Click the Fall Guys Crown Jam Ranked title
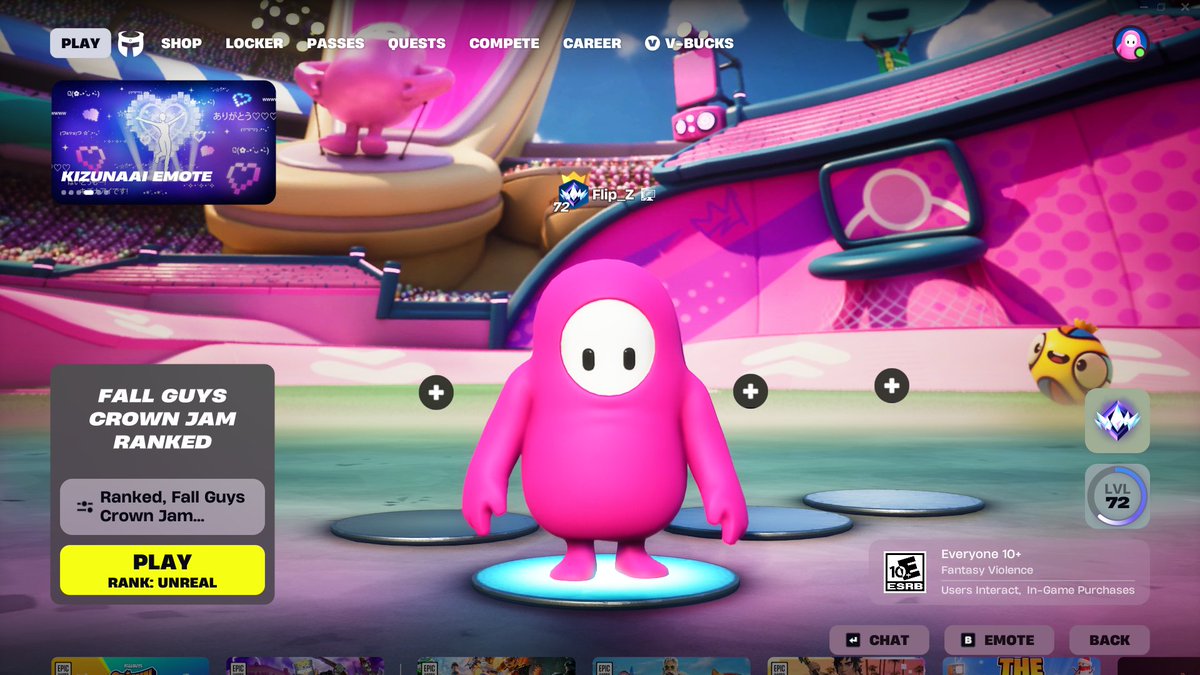 tap(162, 418)
